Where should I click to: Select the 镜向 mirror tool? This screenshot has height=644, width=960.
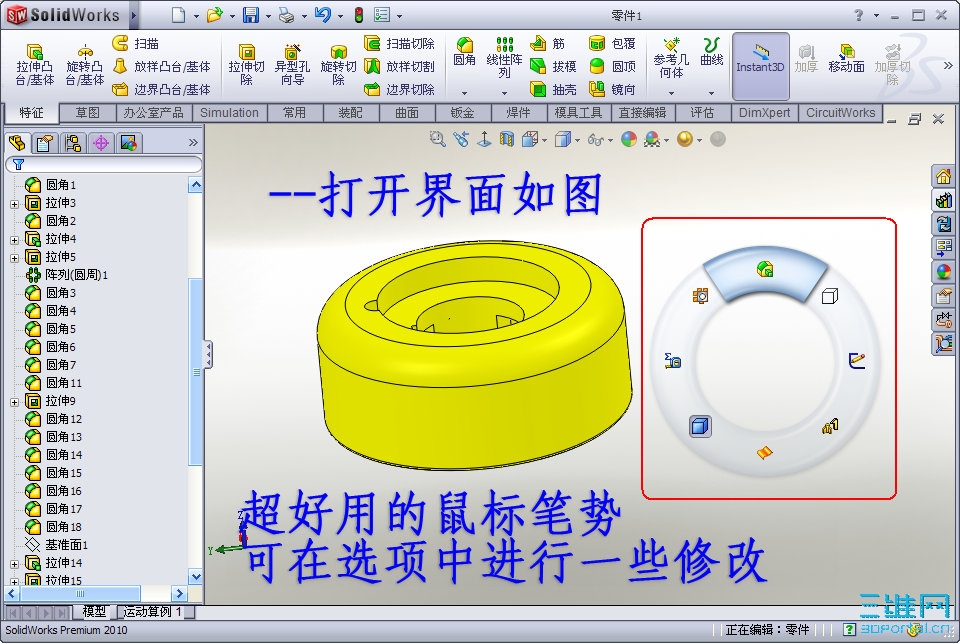612,89
